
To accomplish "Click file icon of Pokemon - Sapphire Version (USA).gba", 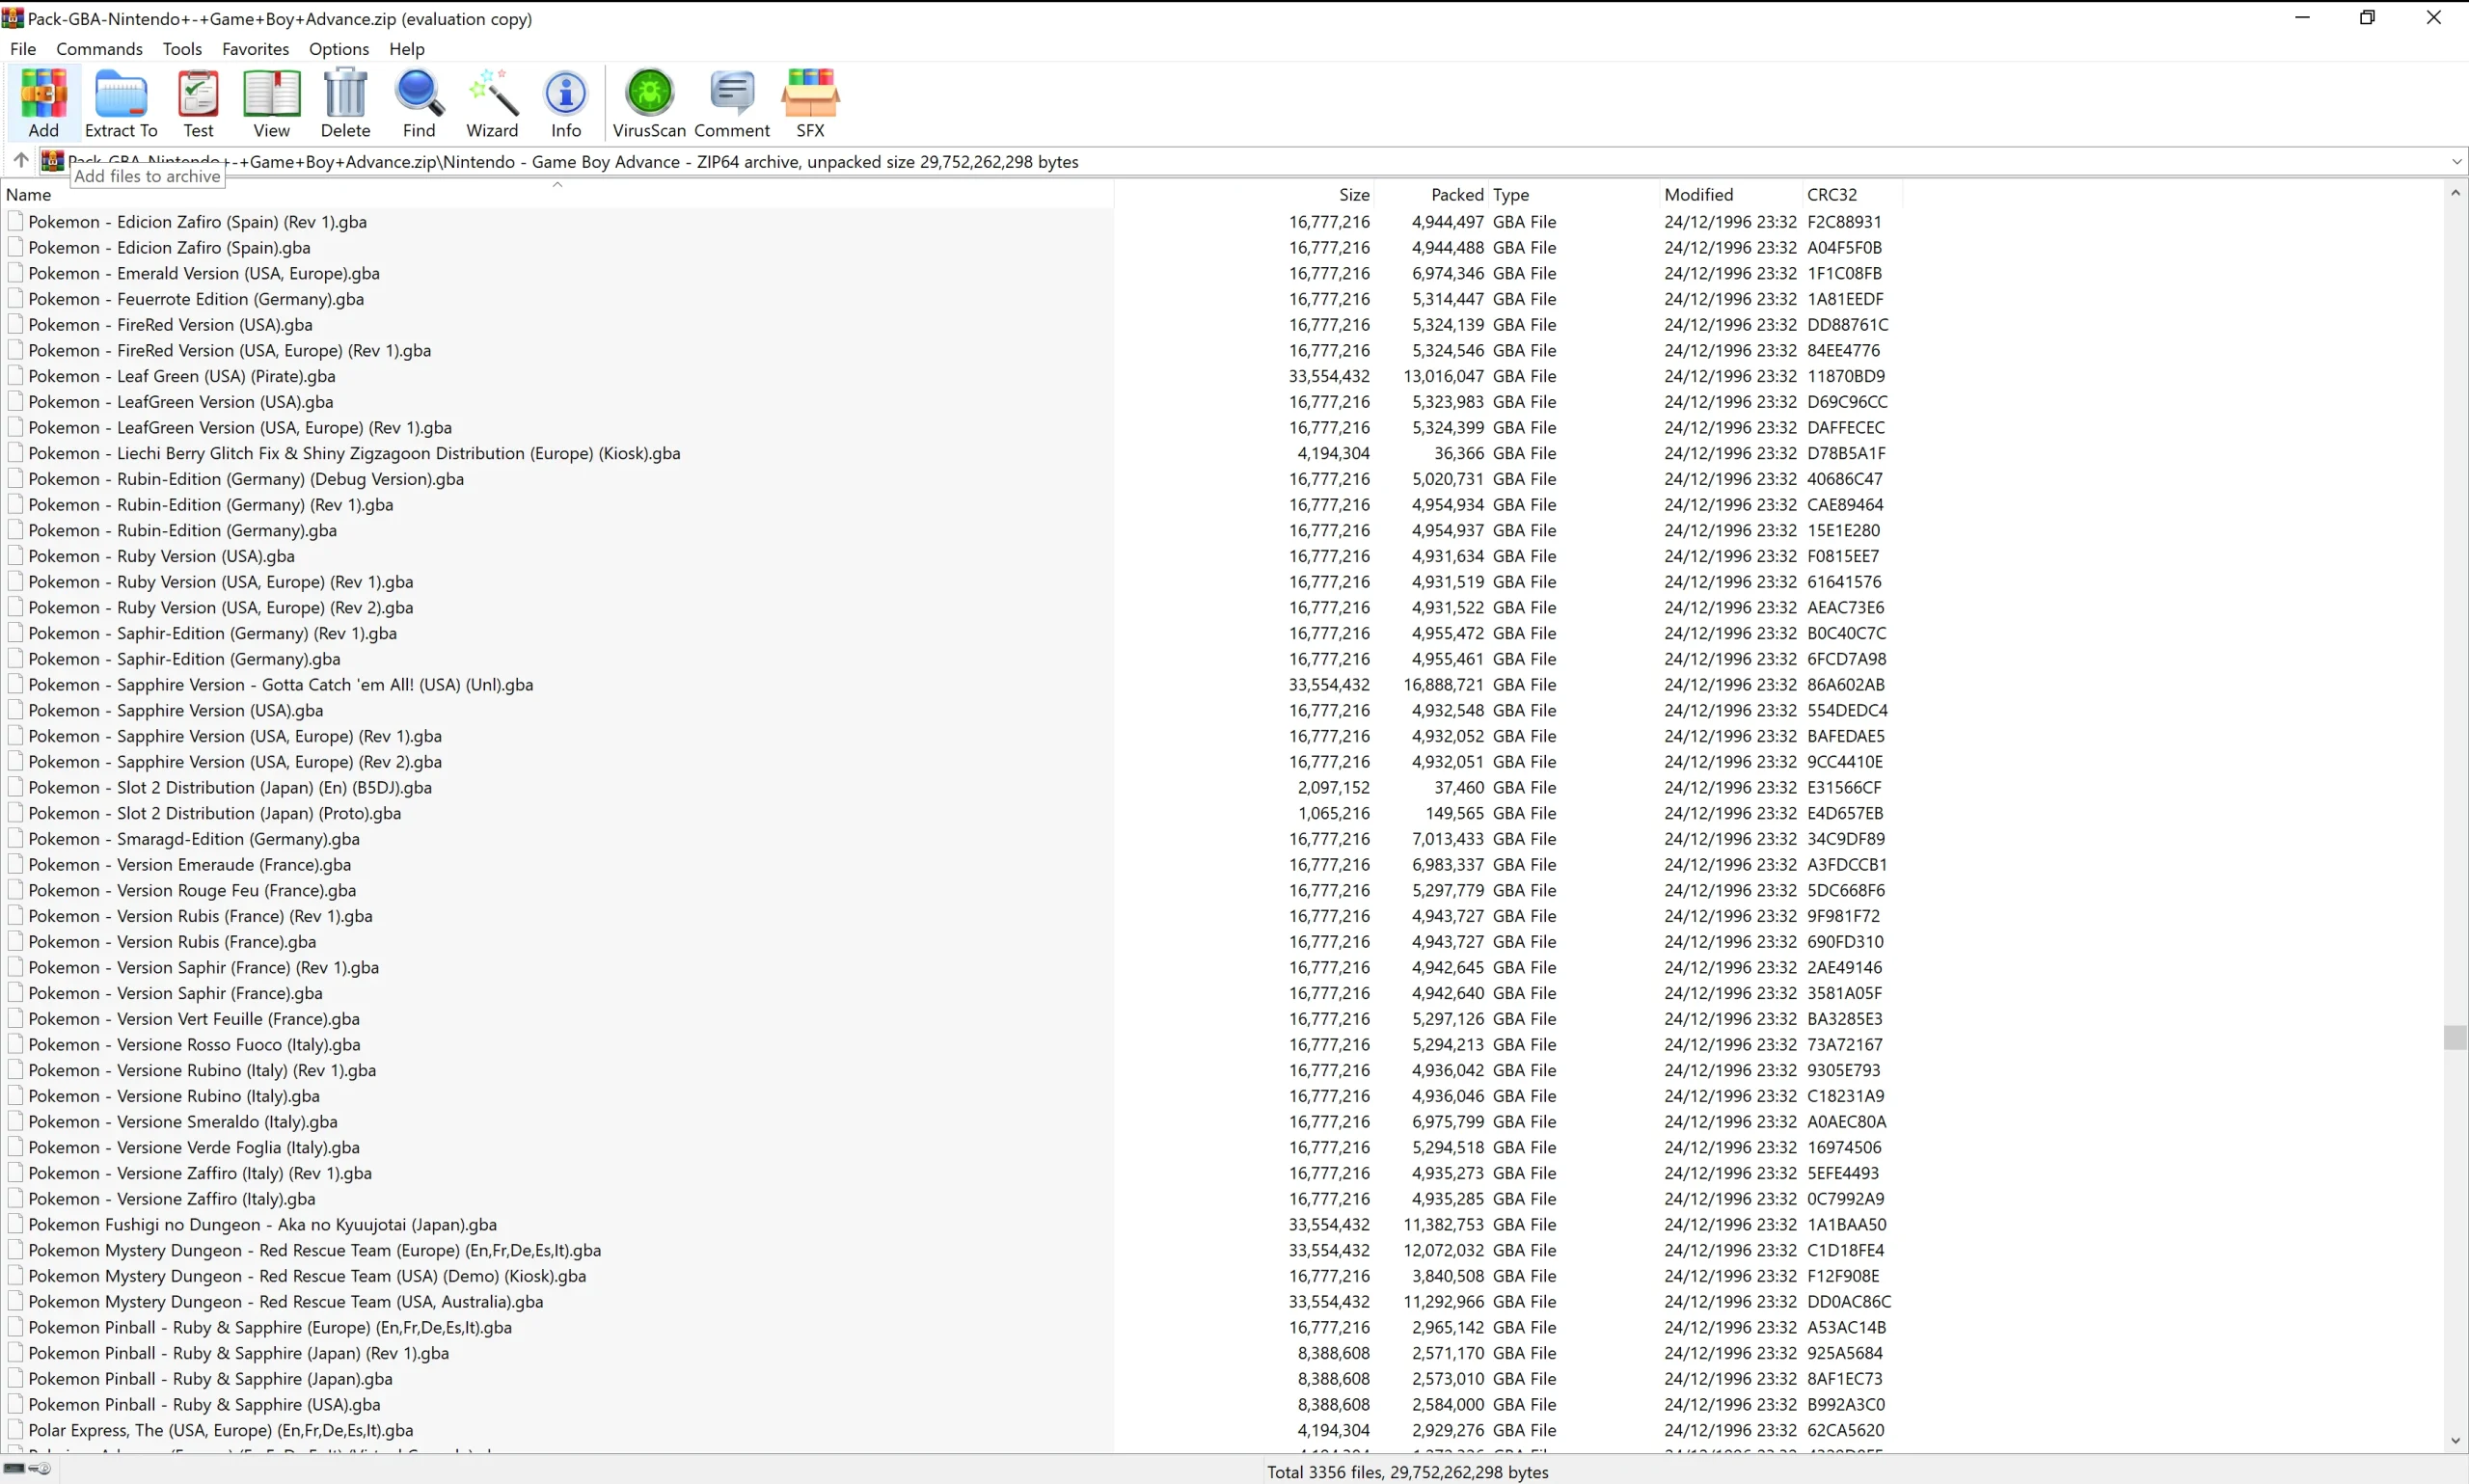I will 15,710.
